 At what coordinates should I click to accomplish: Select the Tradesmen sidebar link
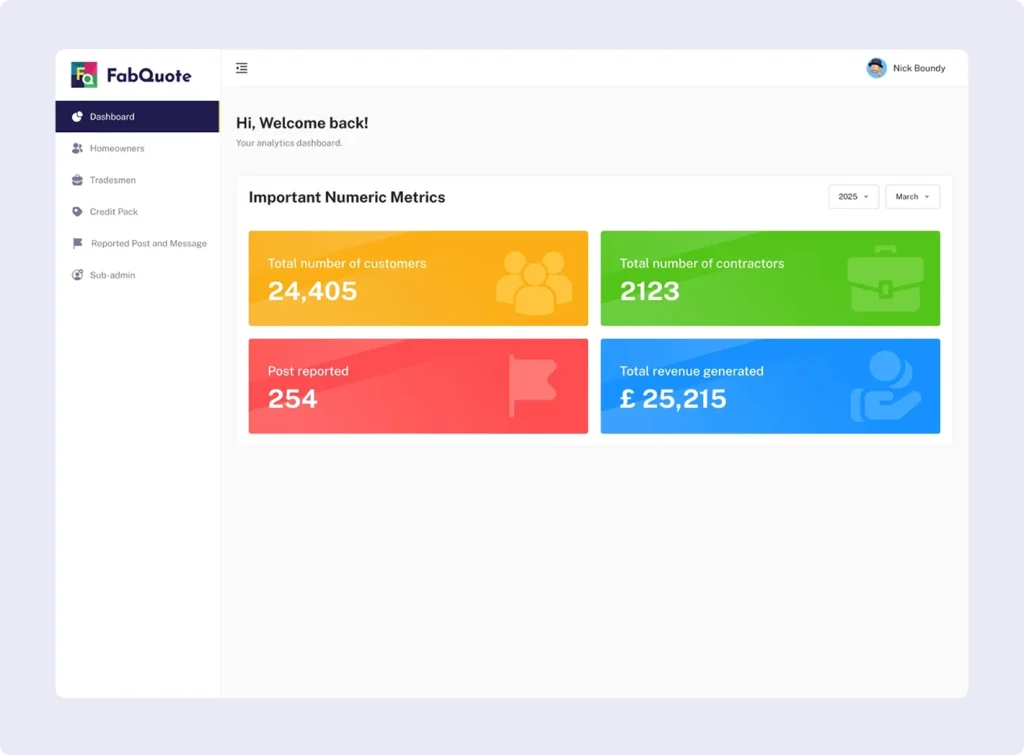coord(113,180)
